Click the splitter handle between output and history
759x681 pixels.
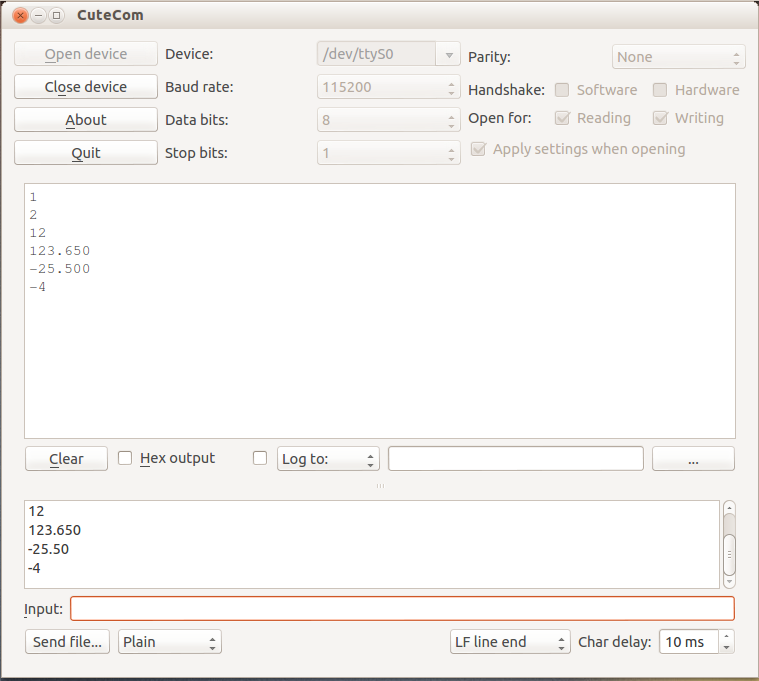pos(380,485)
